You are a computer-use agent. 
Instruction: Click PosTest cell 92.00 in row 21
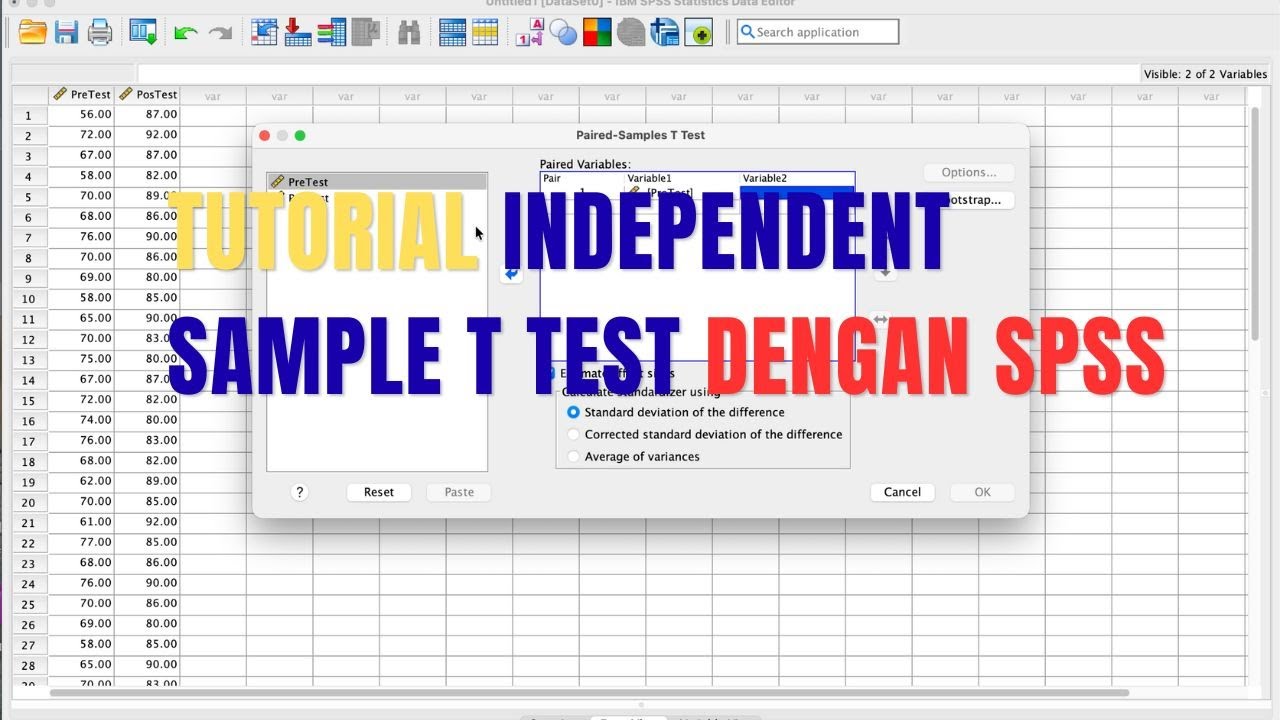coord(147,522)
